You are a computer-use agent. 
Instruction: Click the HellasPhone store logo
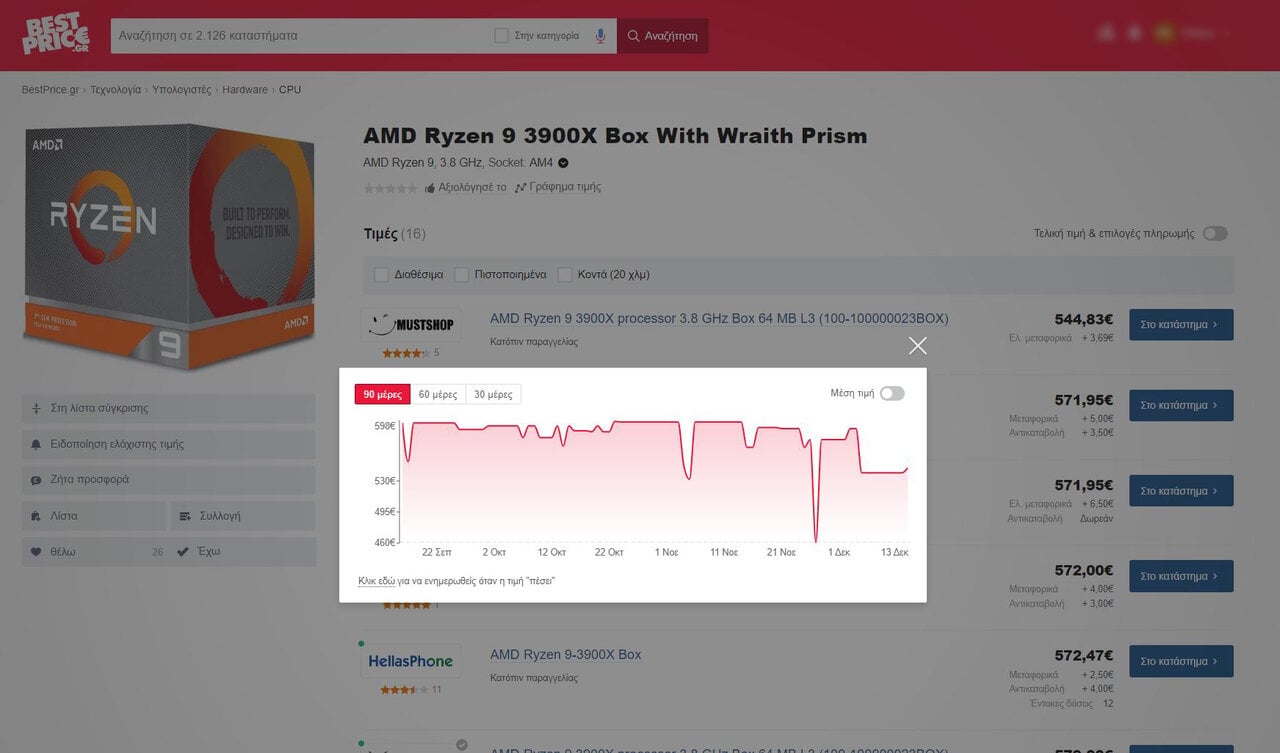click(x=411, y=661)
